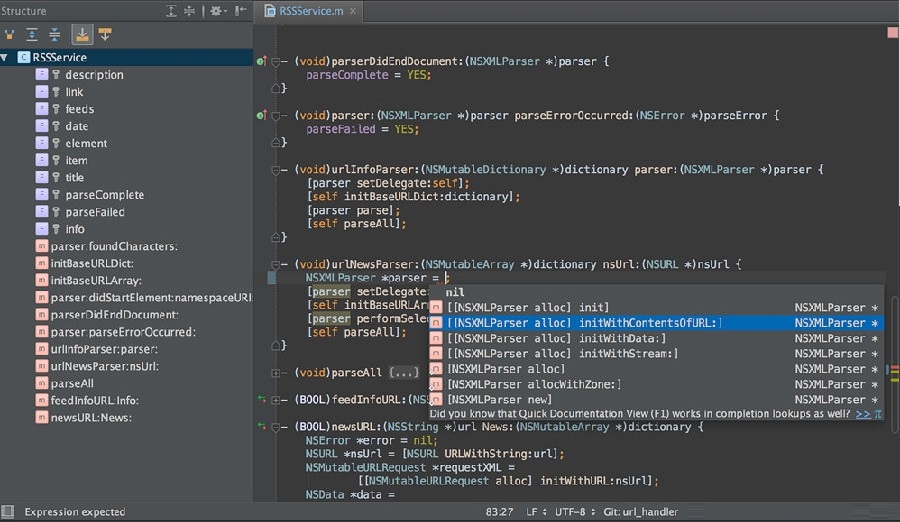Screen dimensions: 900x522
Task: Choose the [NSXMLParser alloc] completion item
Action: (656, 369)
